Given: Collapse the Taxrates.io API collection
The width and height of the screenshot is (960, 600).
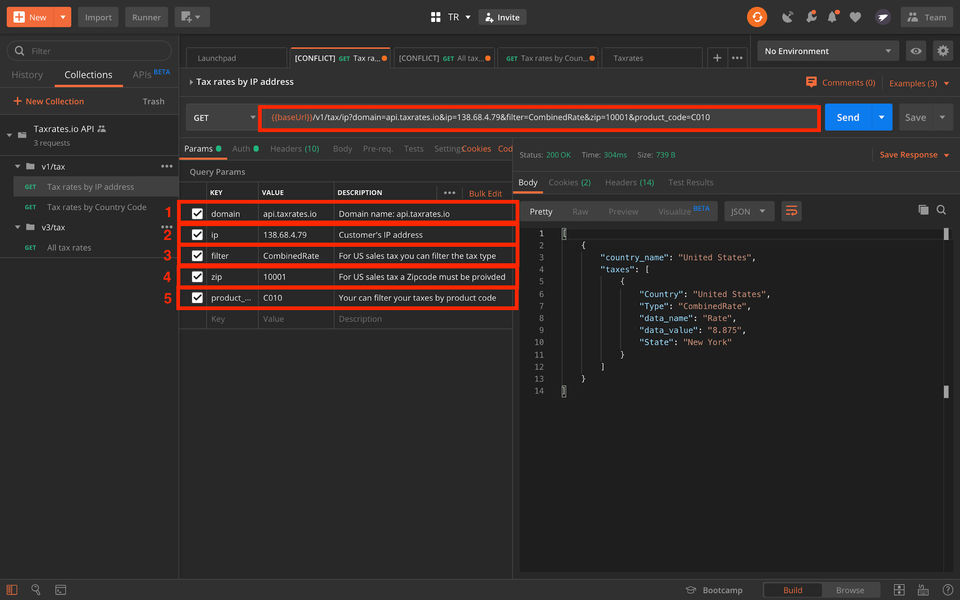Looking at the screenshot, I should pos(9,135).
